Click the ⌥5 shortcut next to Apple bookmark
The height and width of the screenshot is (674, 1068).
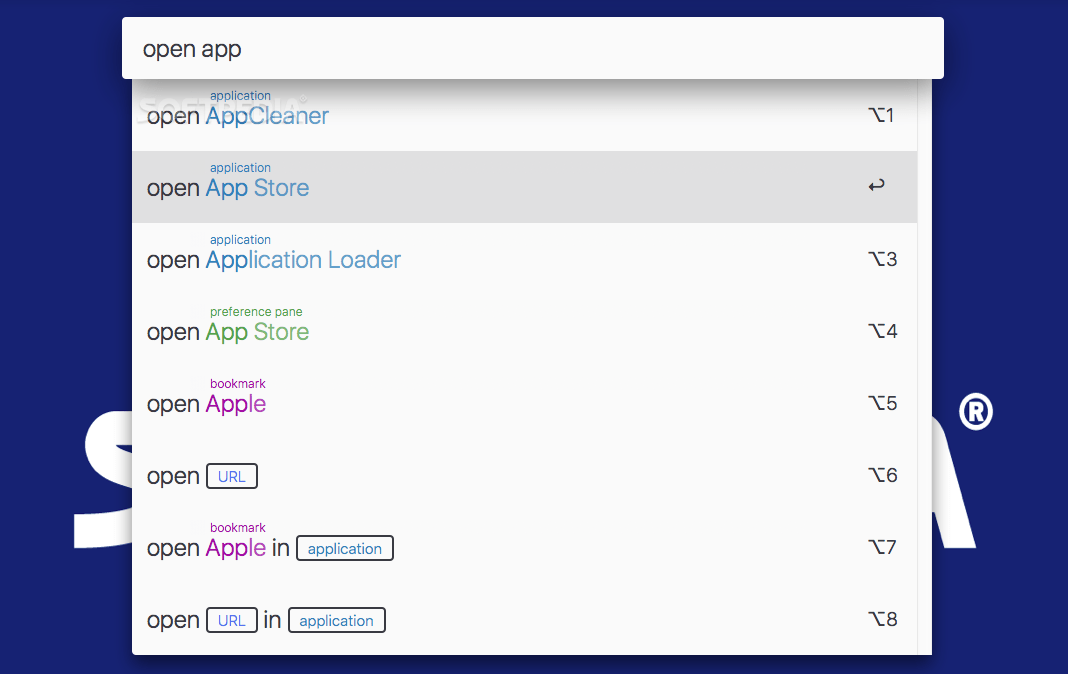pyautogui.click(x=882, y=403)
